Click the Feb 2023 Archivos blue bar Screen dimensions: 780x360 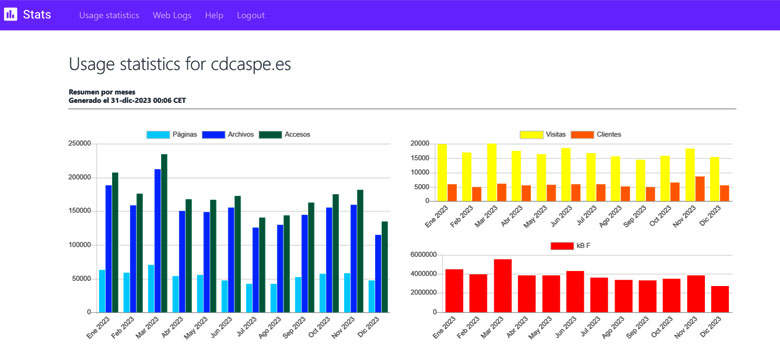(133, 259)
